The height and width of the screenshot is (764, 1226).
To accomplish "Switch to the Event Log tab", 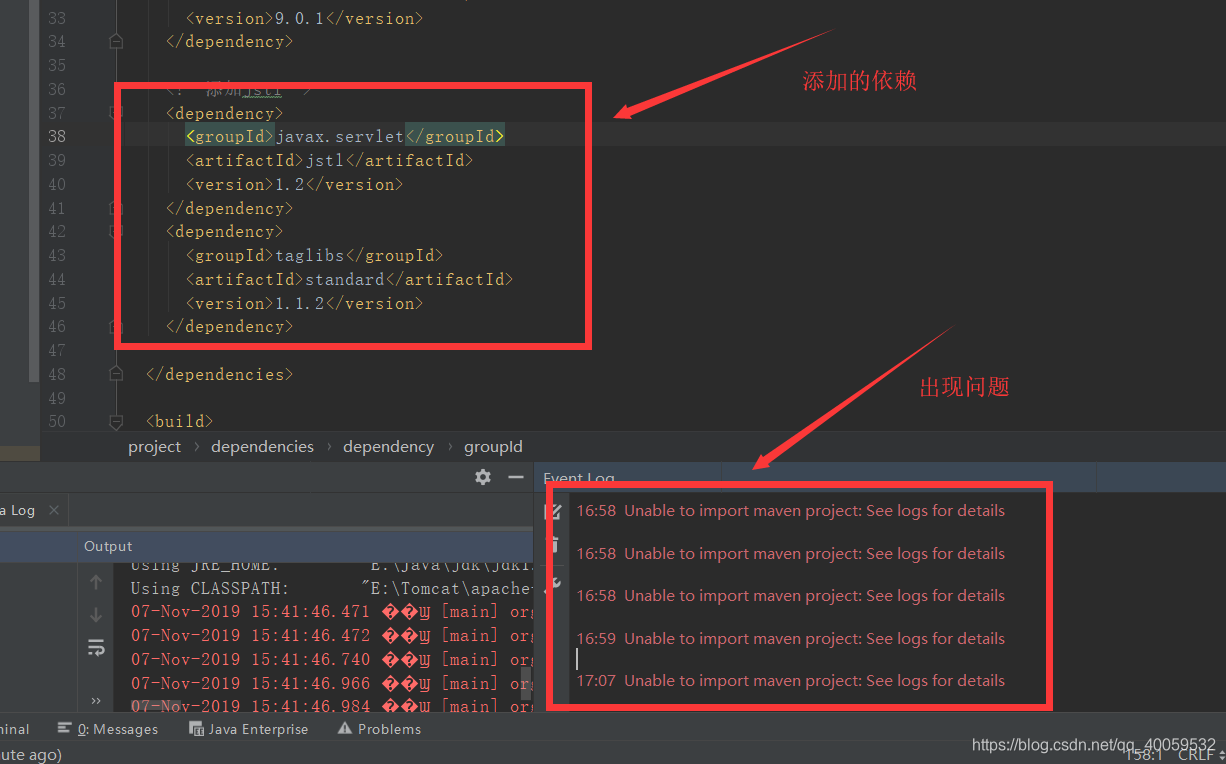I will [x=579, y=478].
